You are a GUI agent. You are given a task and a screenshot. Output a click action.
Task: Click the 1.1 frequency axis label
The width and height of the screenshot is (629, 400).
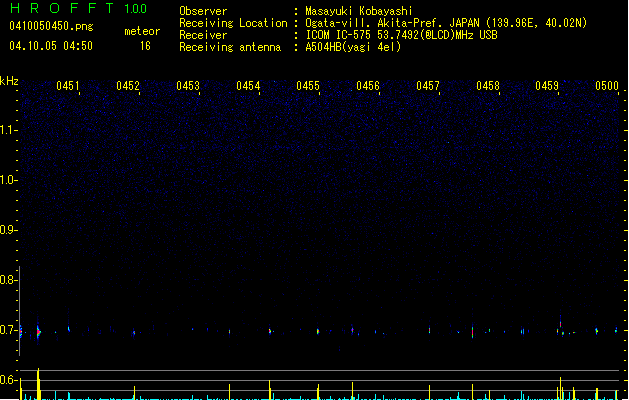9,129
